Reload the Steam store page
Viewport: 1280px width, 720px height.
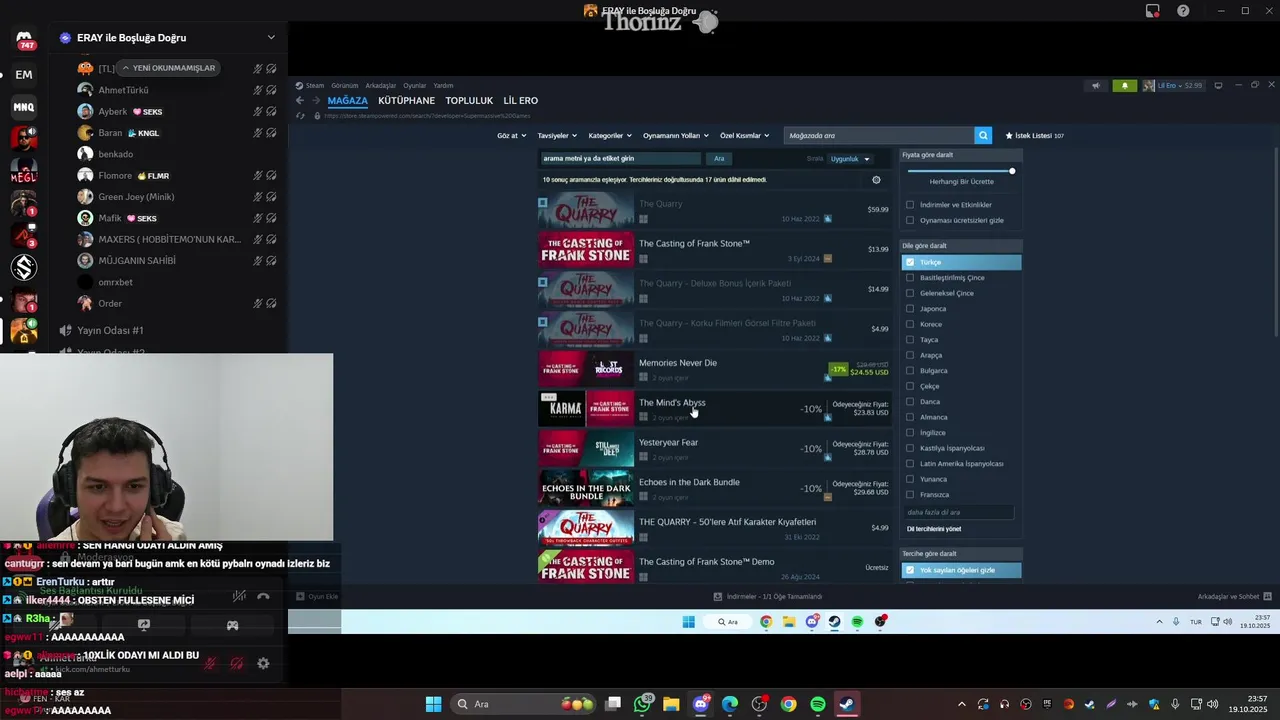[300, 116]
